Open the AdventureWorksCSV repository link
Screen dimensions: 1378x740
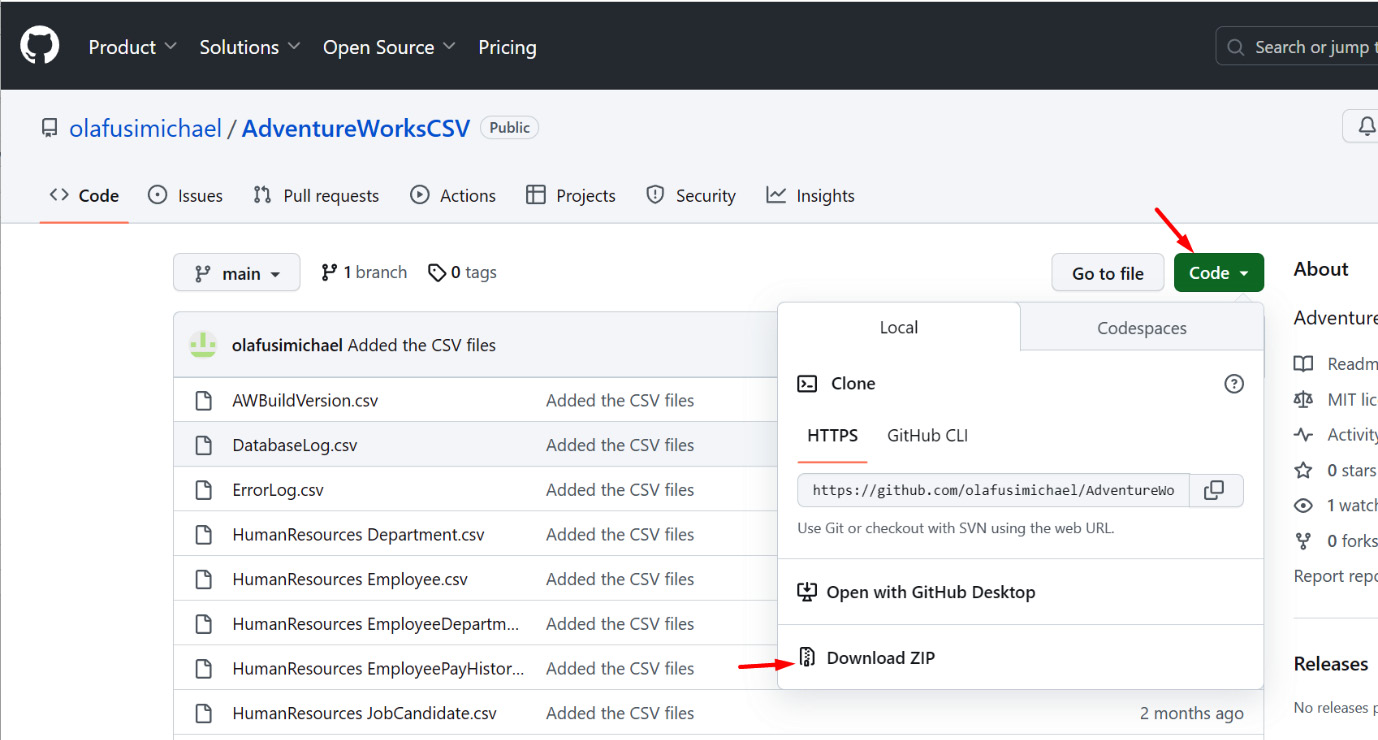(x=356, y=128)
